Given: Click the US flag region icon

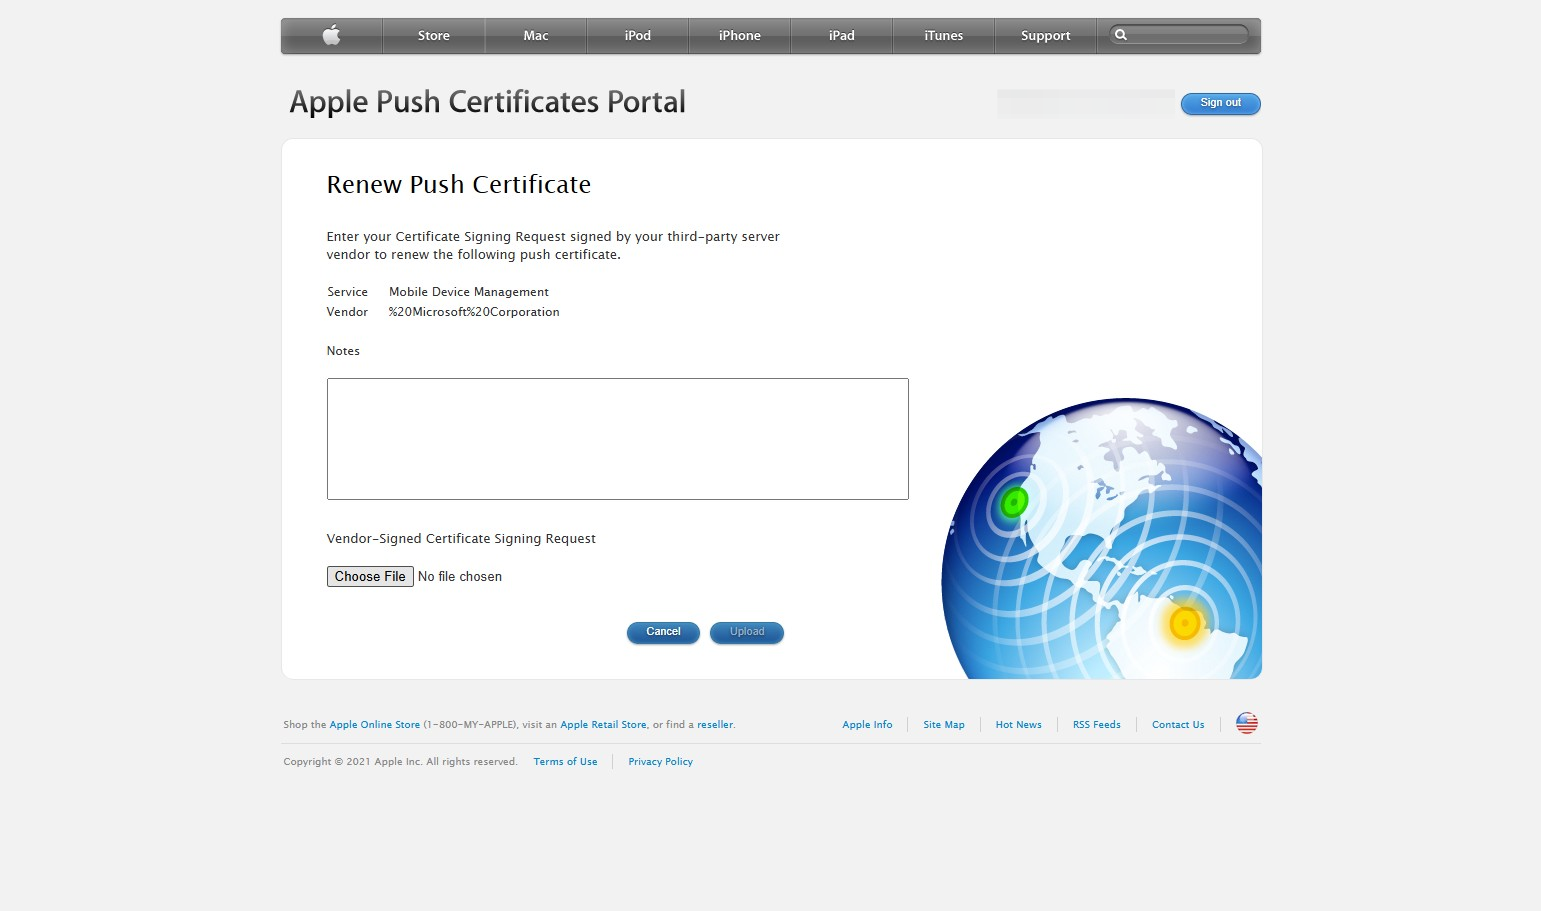Looking at the screenshot, I should pos(1246,723).
